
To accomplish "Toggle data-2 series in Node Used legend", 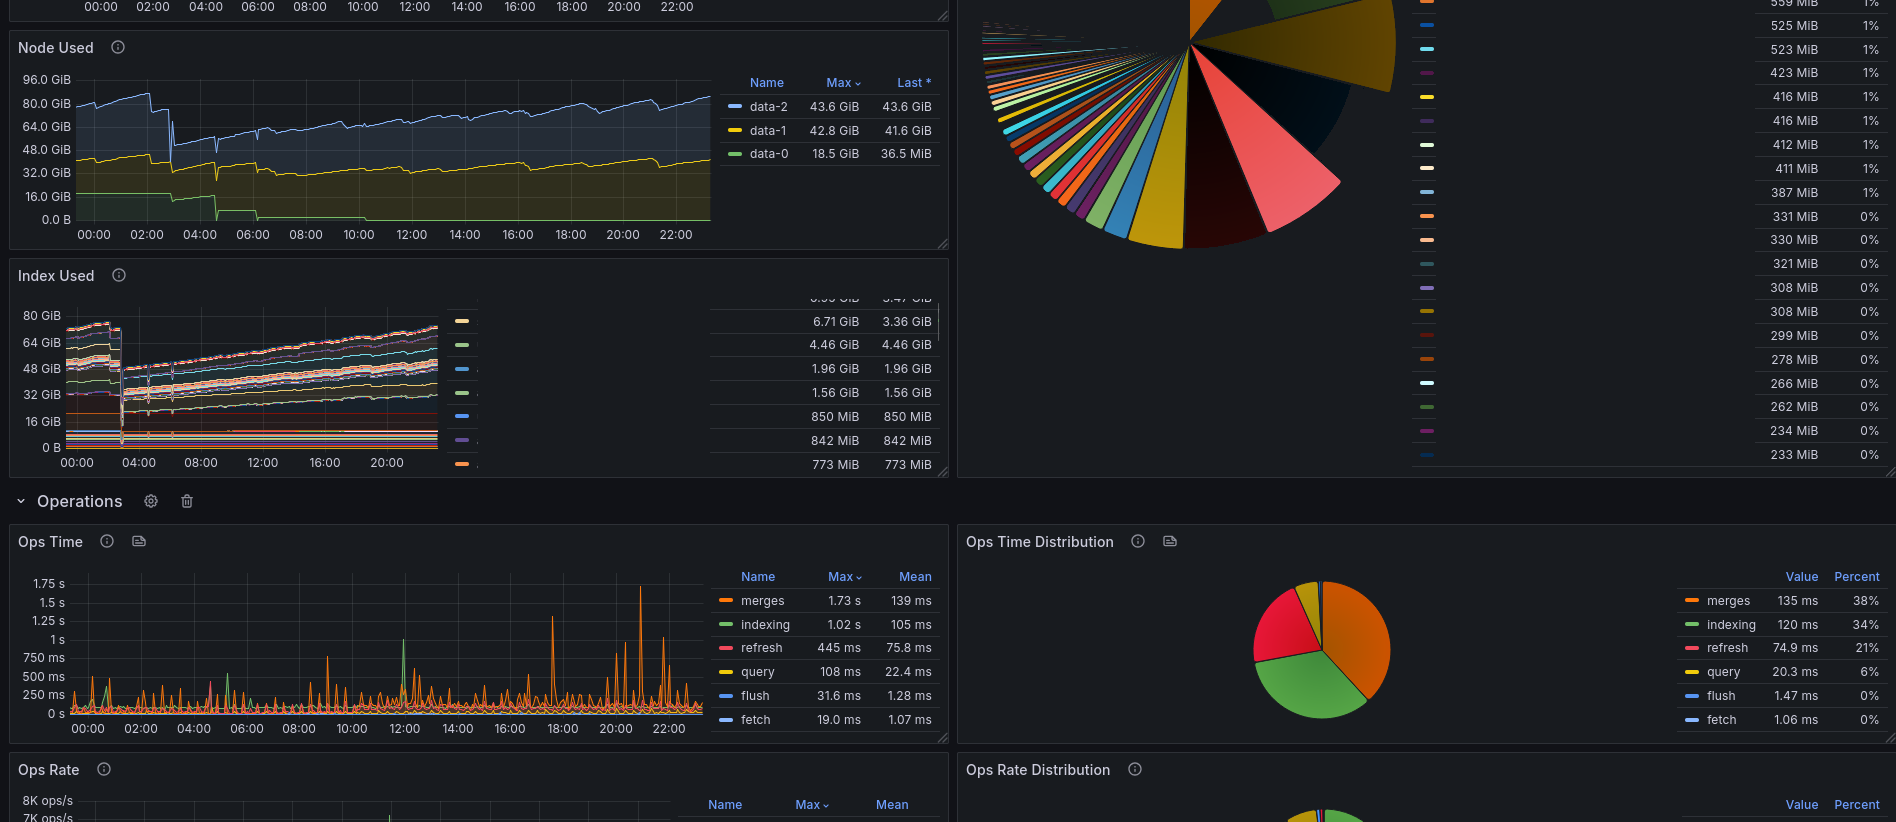I will pyautogui.click(x=769, y=107).
